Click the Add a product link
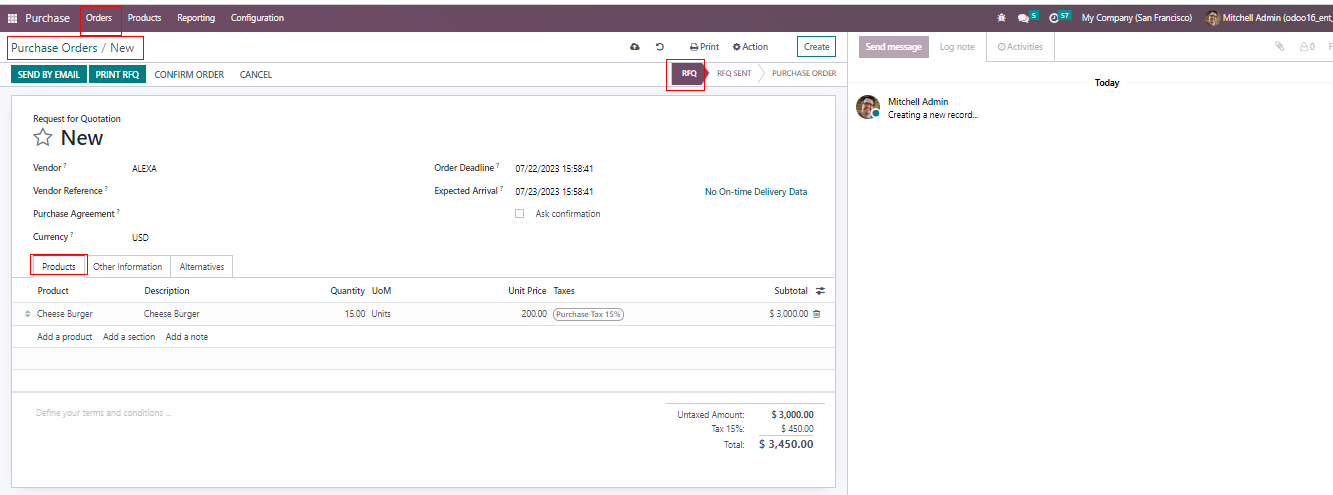The width and height of the screenshot is (1333, 495). point(65,337)
